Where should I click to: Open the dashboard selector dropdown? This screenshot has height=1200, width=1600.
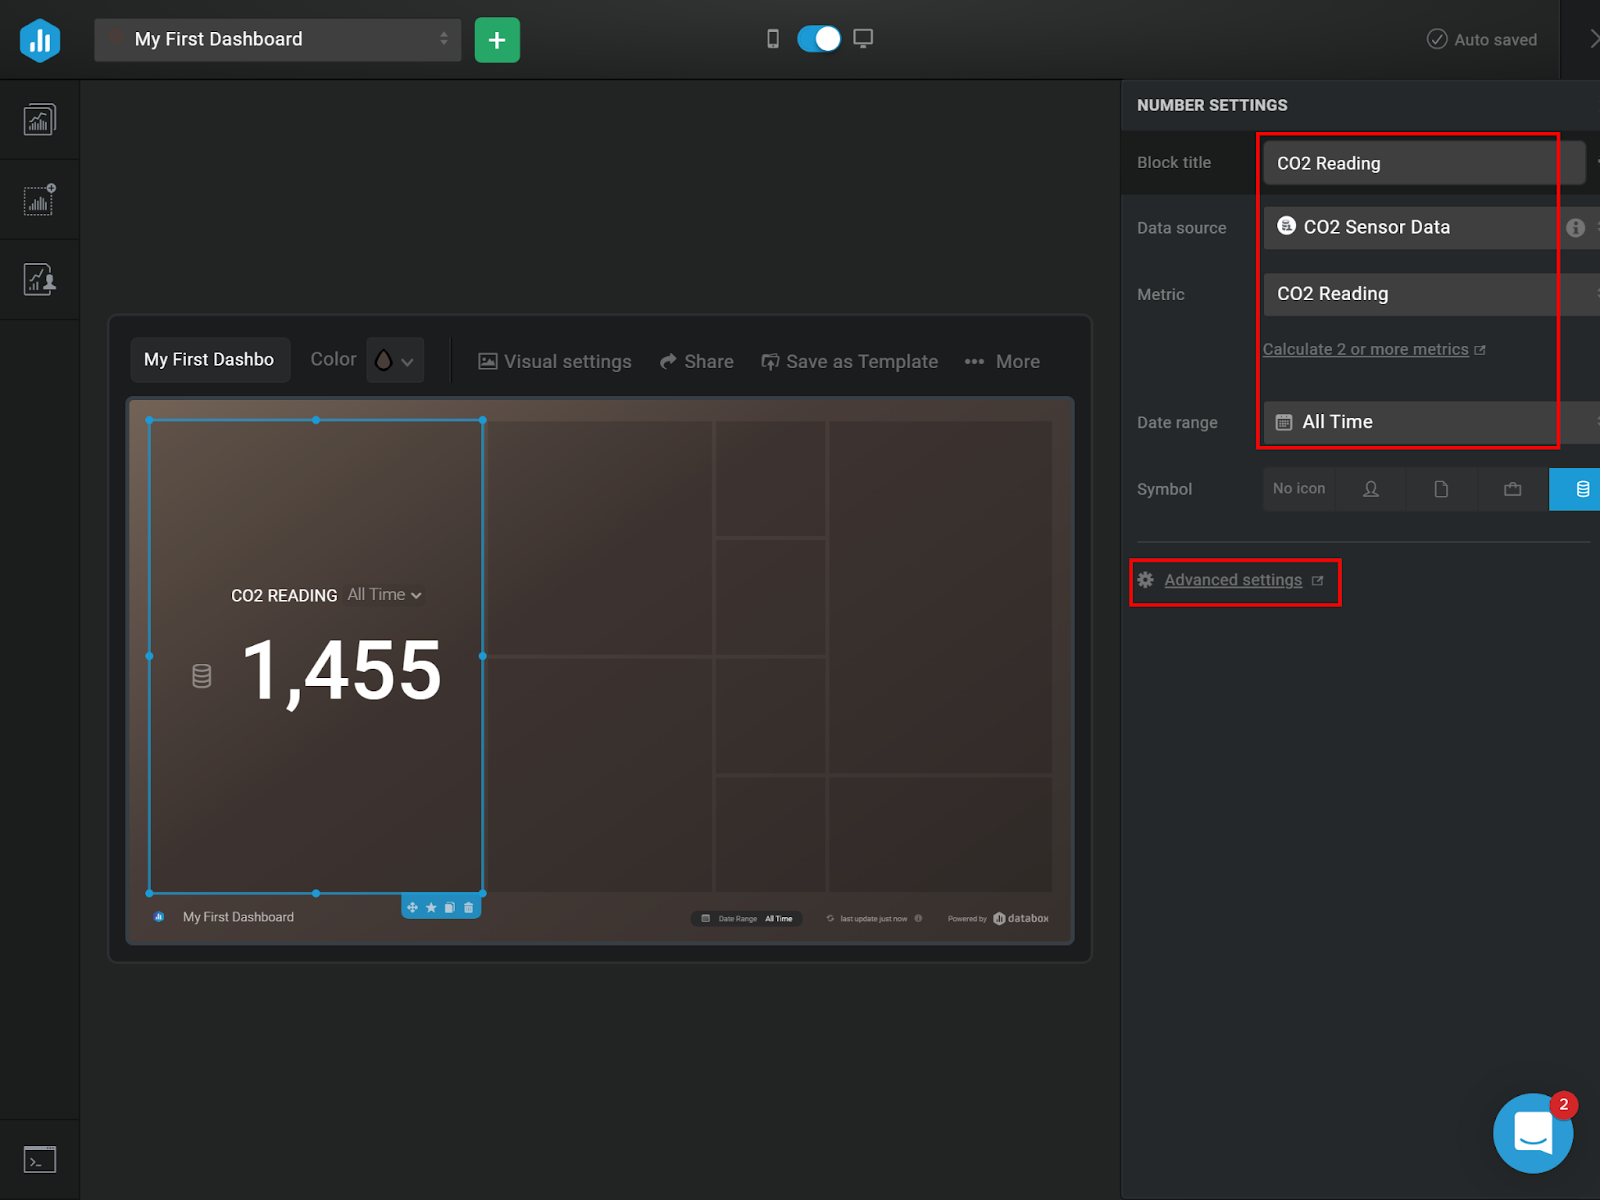pyautogui.click(x=277, y=39)
